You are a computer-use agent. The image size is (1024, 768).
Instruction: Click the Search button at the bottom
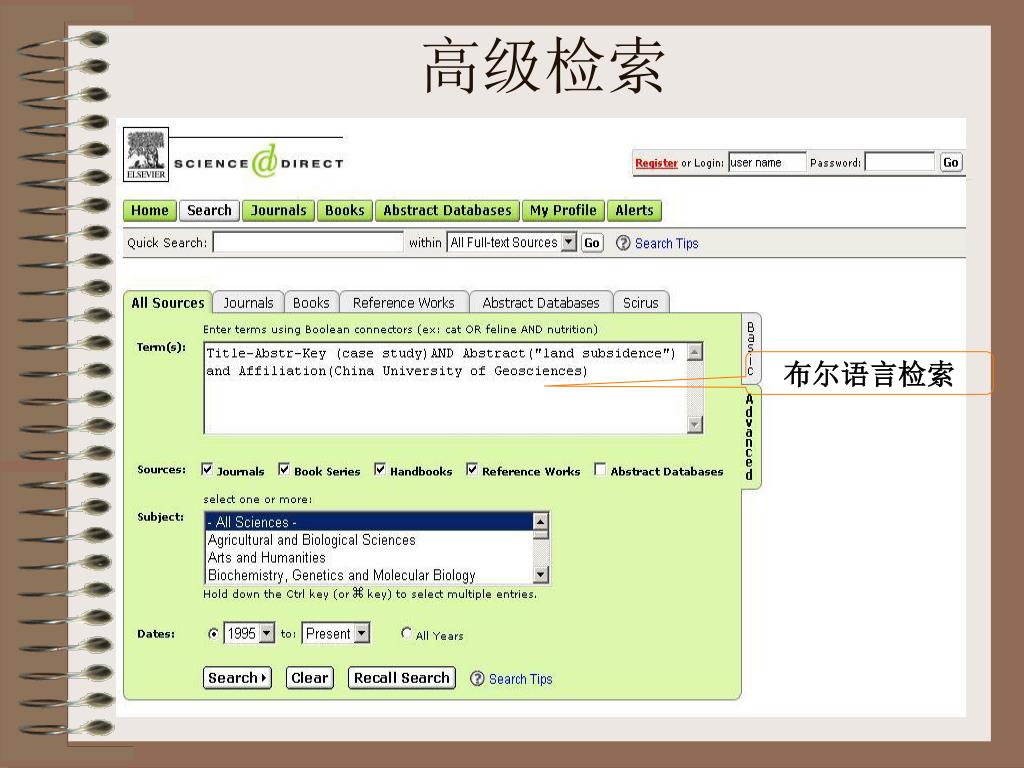(x=237, y=678)
